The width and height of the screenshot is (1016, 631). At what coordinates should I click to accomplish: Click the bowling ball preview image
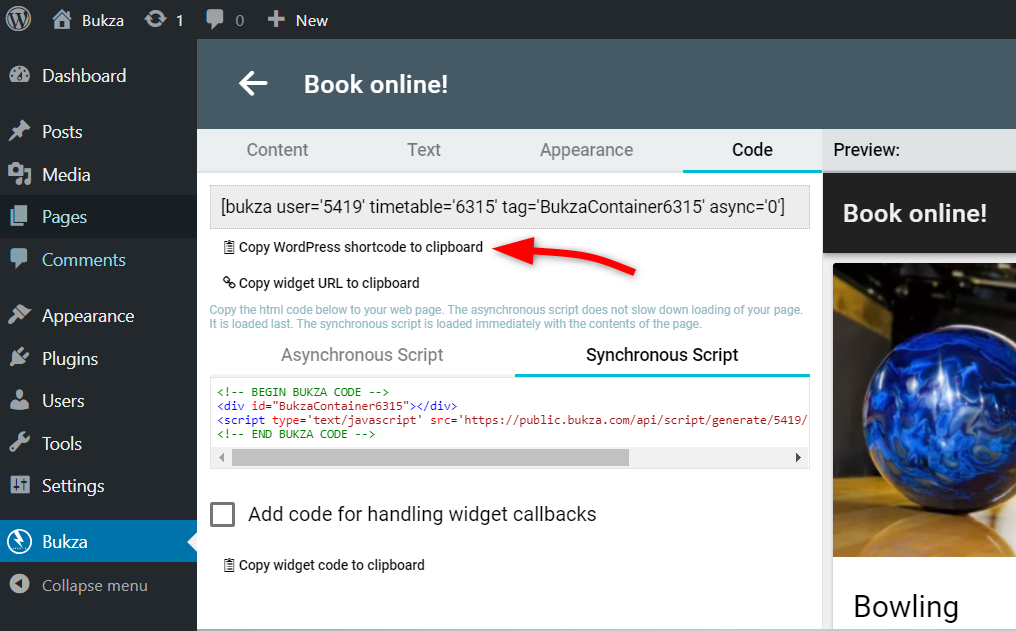tap(924, 409)
